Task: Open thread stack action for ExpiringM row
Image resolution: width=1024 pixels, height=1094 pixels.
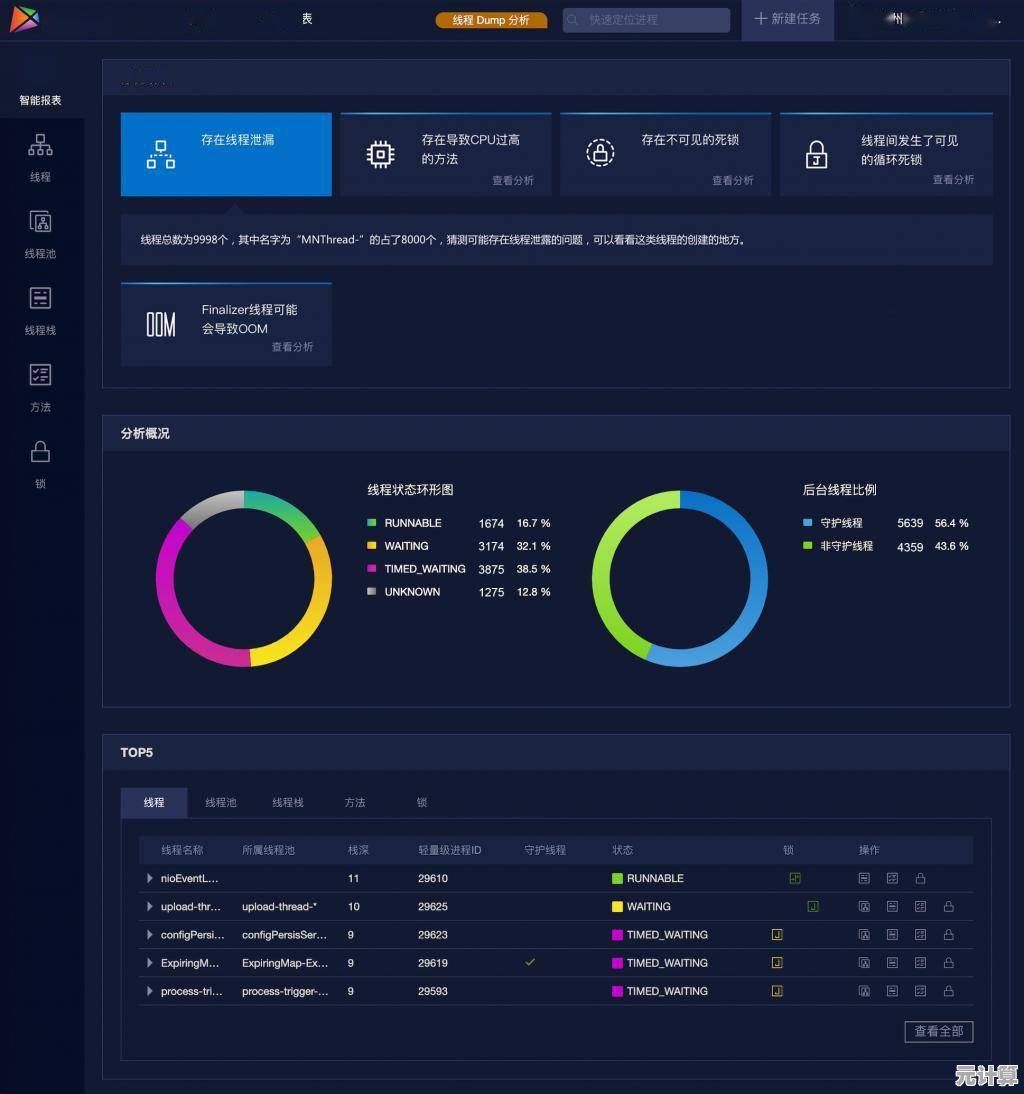Action: click(892, 963)
